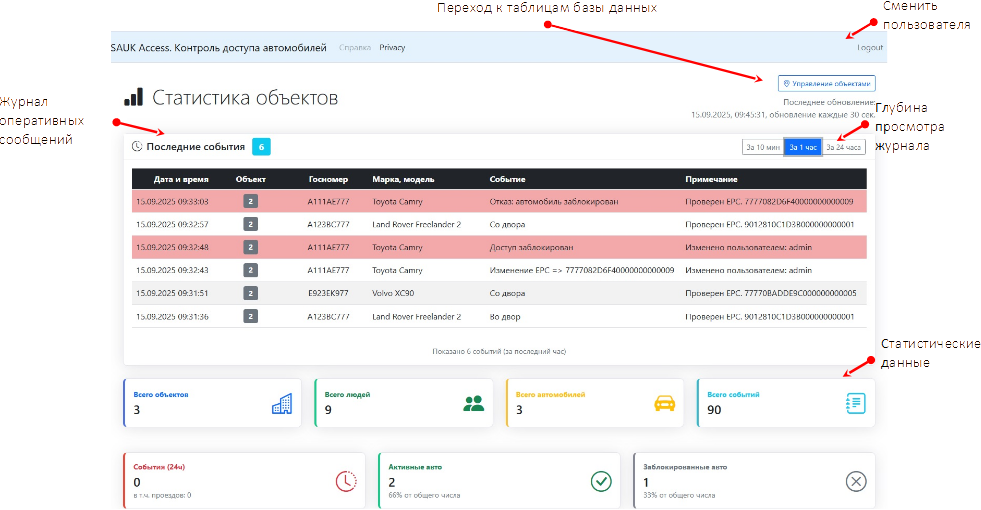Click the X circle icon in Заблокированные авто card

coord(856,481)
